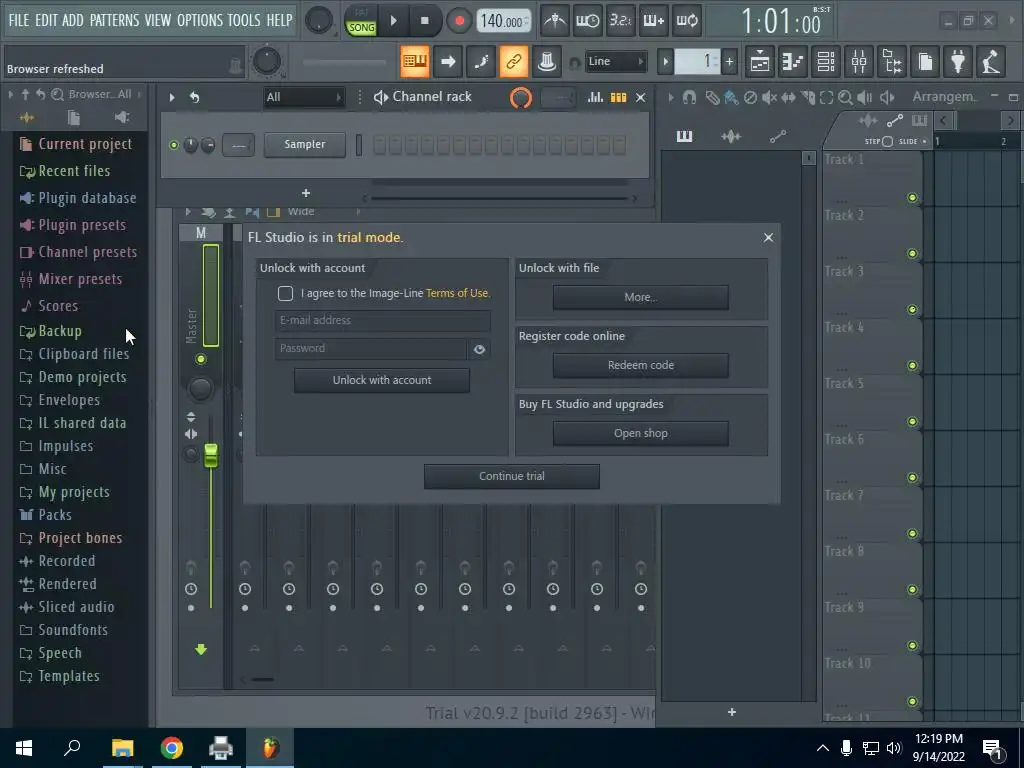1024x768 pixels.
Task: Click the link/multilink controllers icon
Action: (513, 61)
